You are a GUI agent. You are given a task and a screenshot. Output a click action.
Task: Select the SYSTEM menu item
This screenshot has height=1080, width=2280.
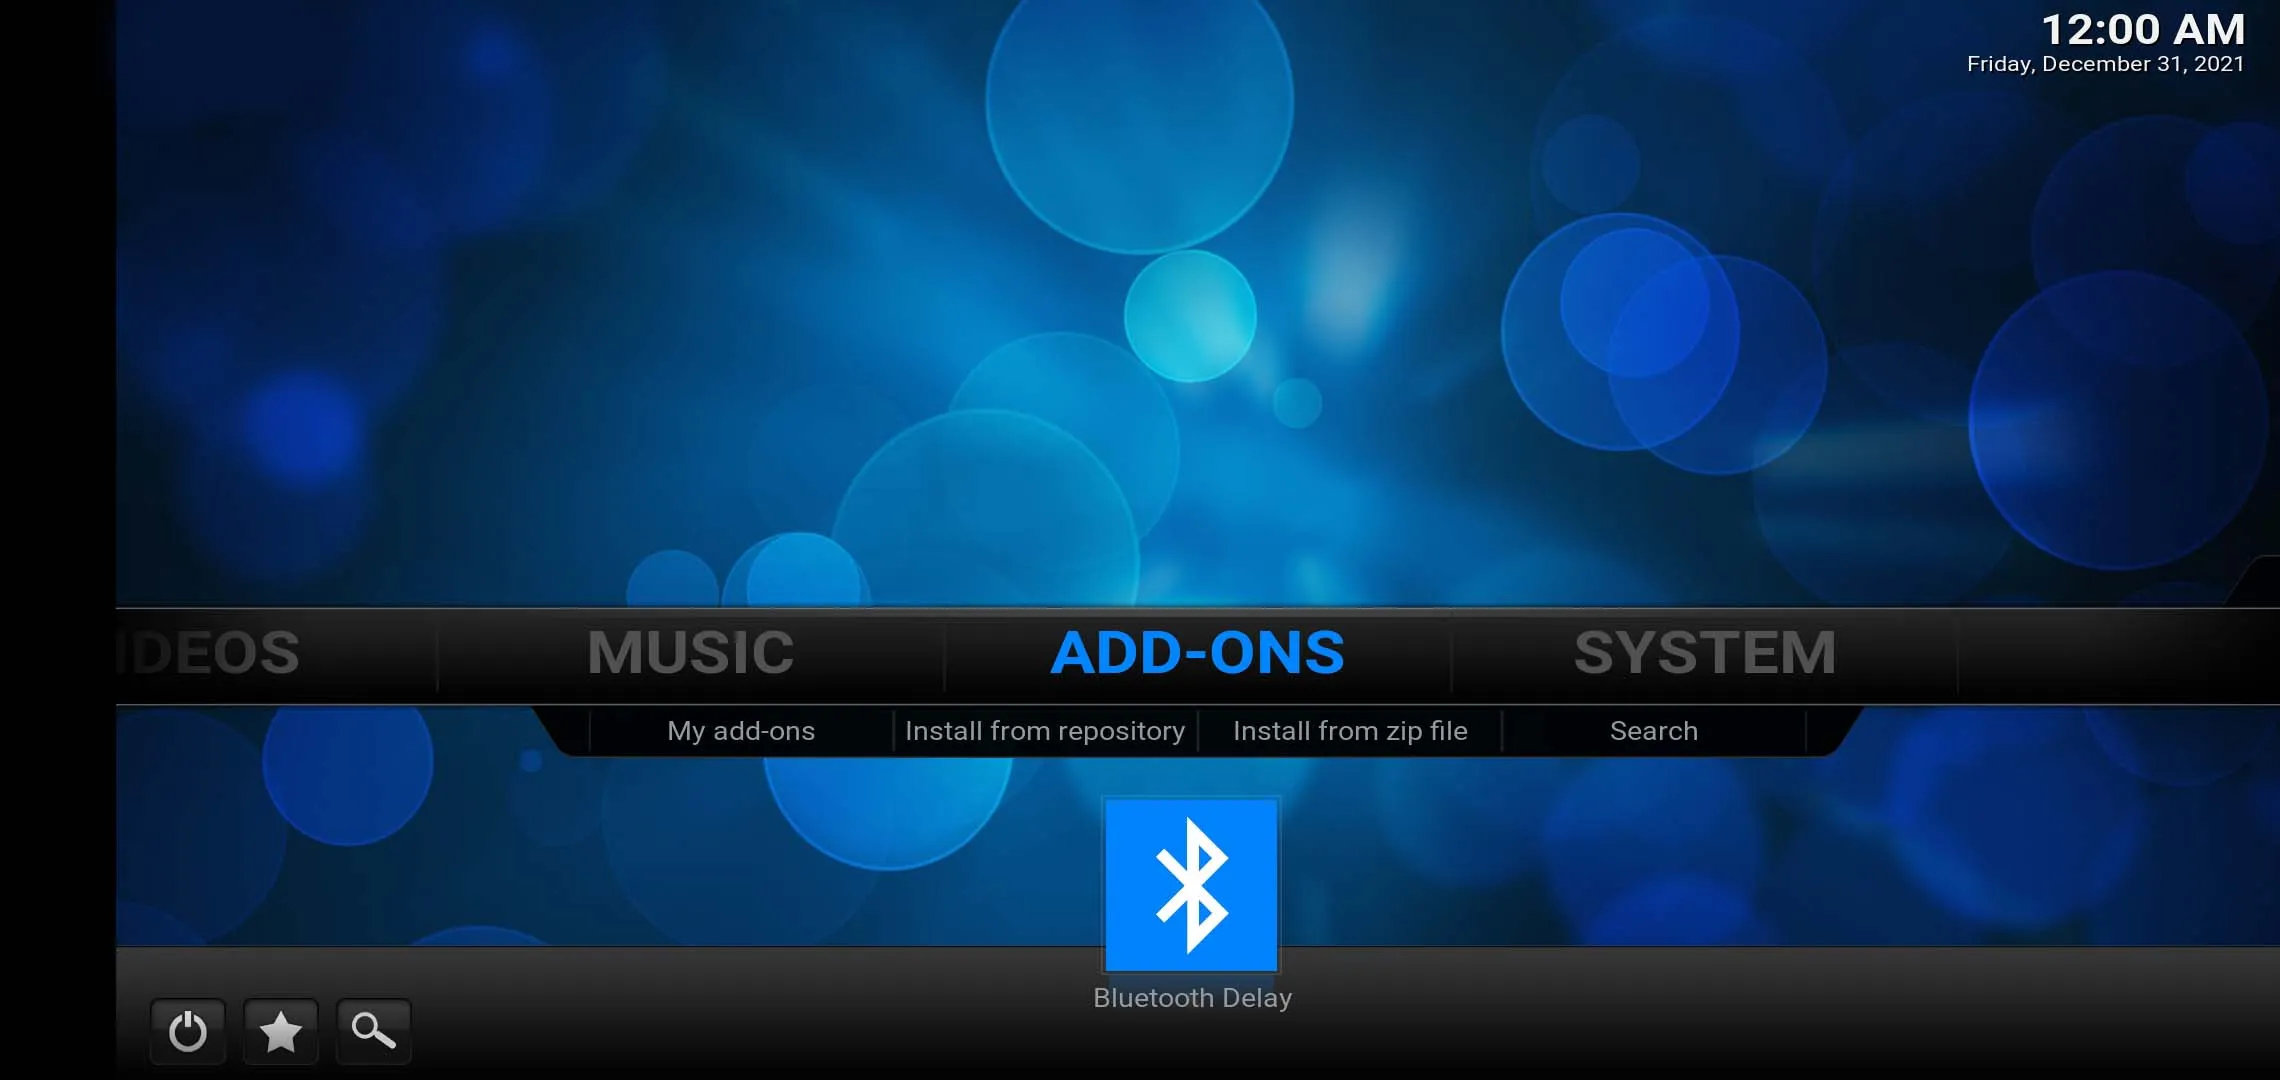point(1705,653)
